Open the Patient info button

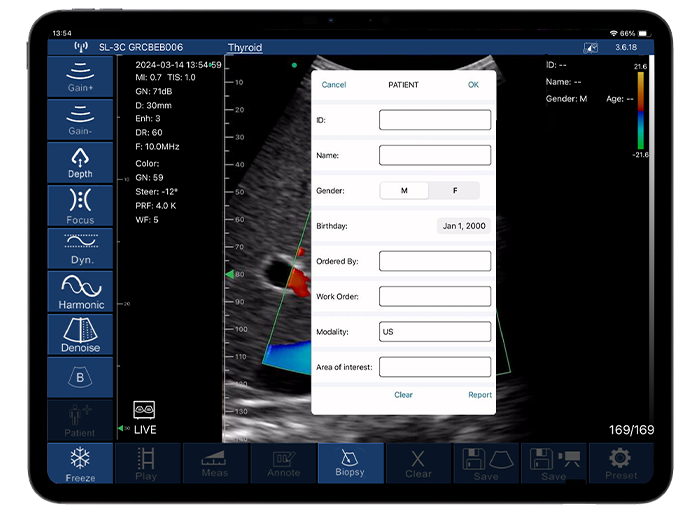pos(80,420)
